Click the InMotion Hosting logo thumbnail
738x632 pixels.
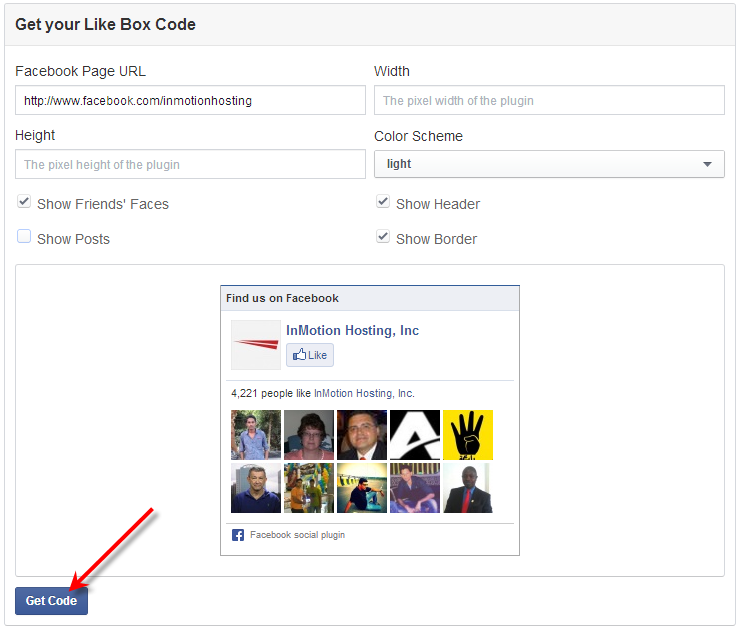tap(256, 345)
